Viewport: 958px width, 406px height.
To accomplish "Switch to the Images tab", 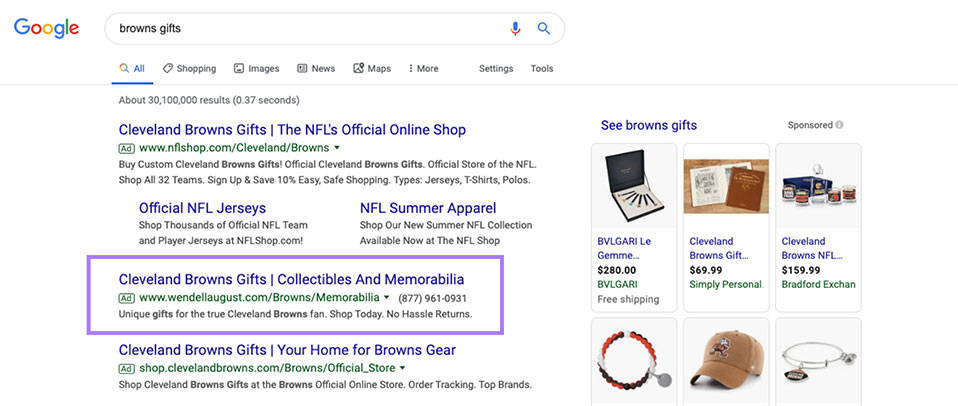I will [256, 69].
